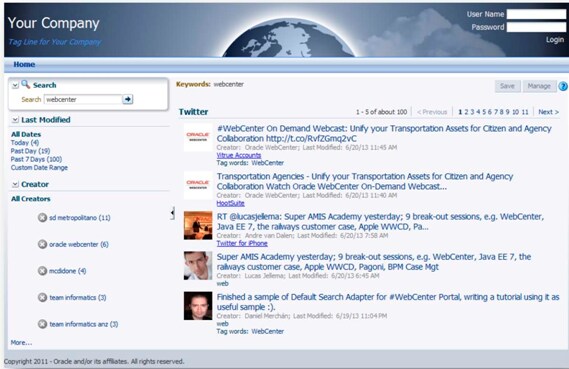Click the icon beside team informatics (3)
569x369 pixels.
point(42,297)
